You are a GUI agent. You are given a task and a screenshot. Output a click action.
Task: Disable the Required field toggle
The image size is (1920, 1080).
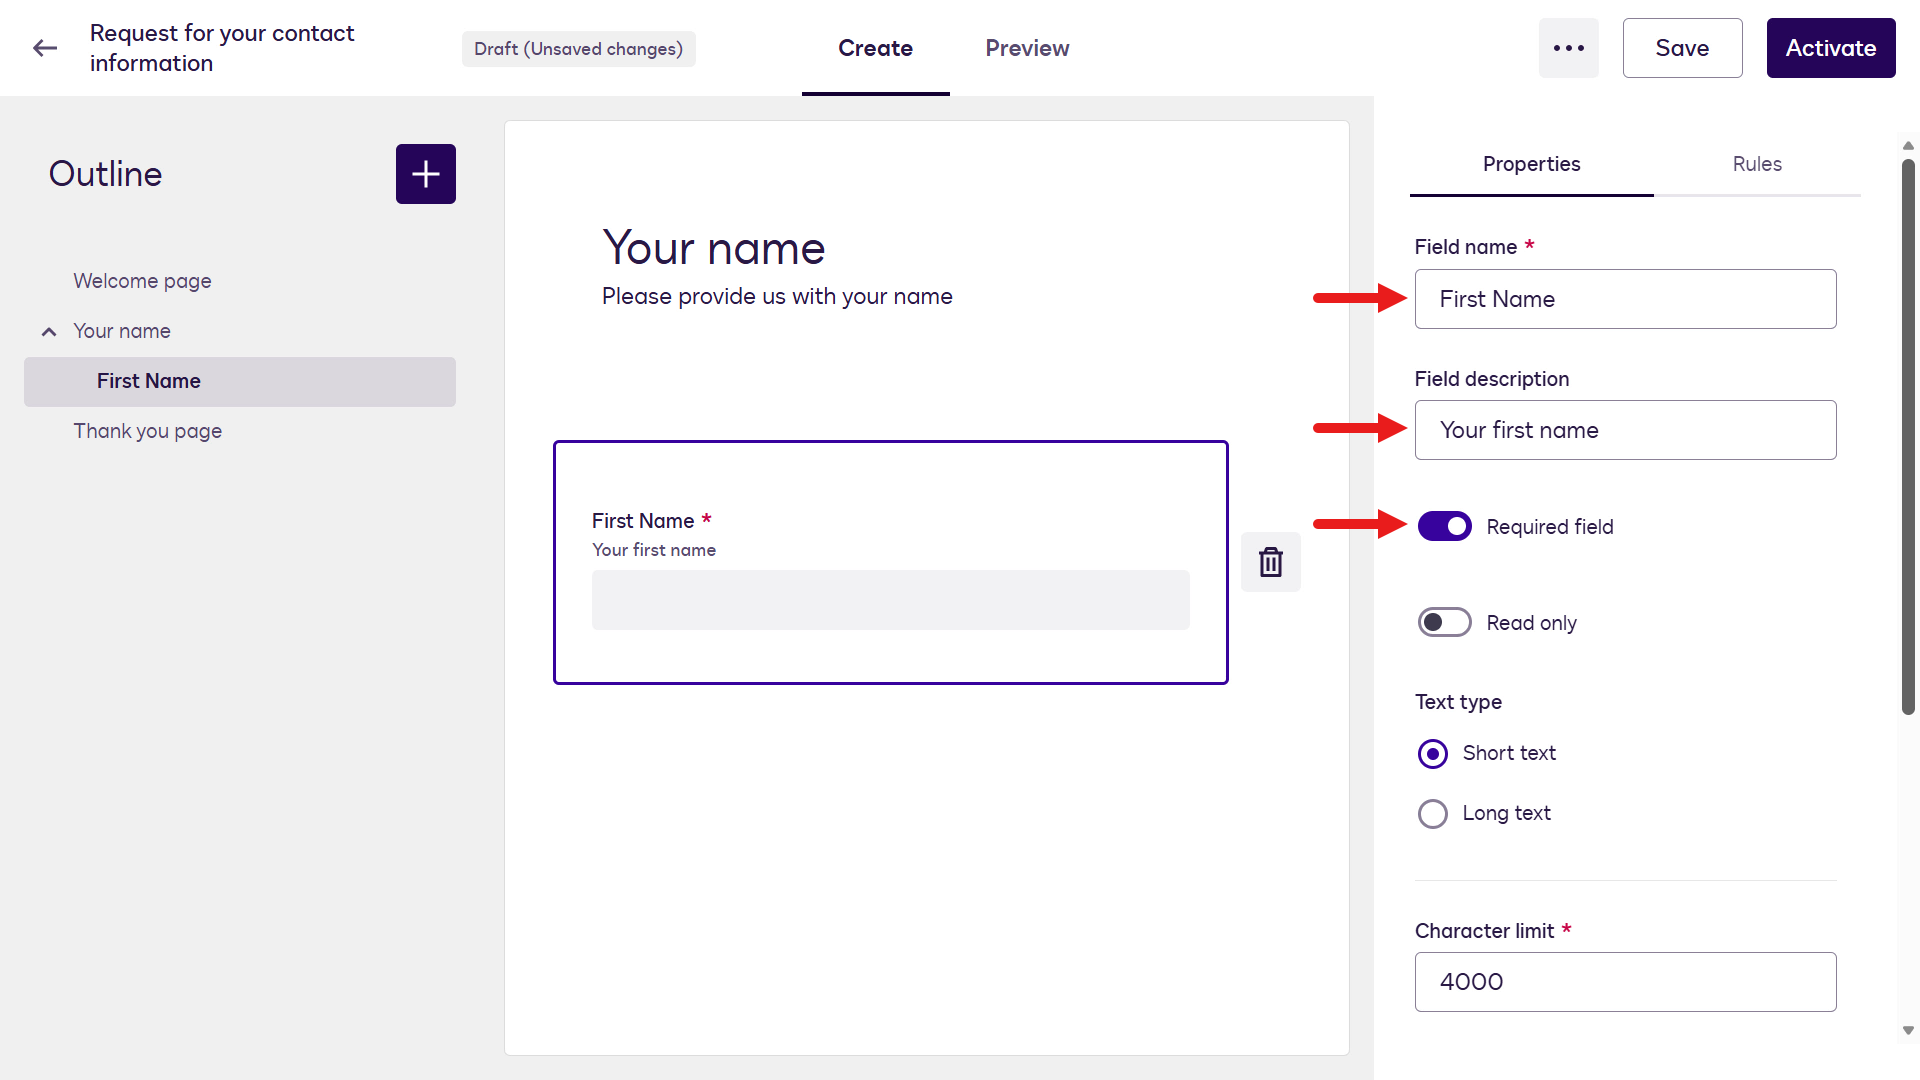1445,526
